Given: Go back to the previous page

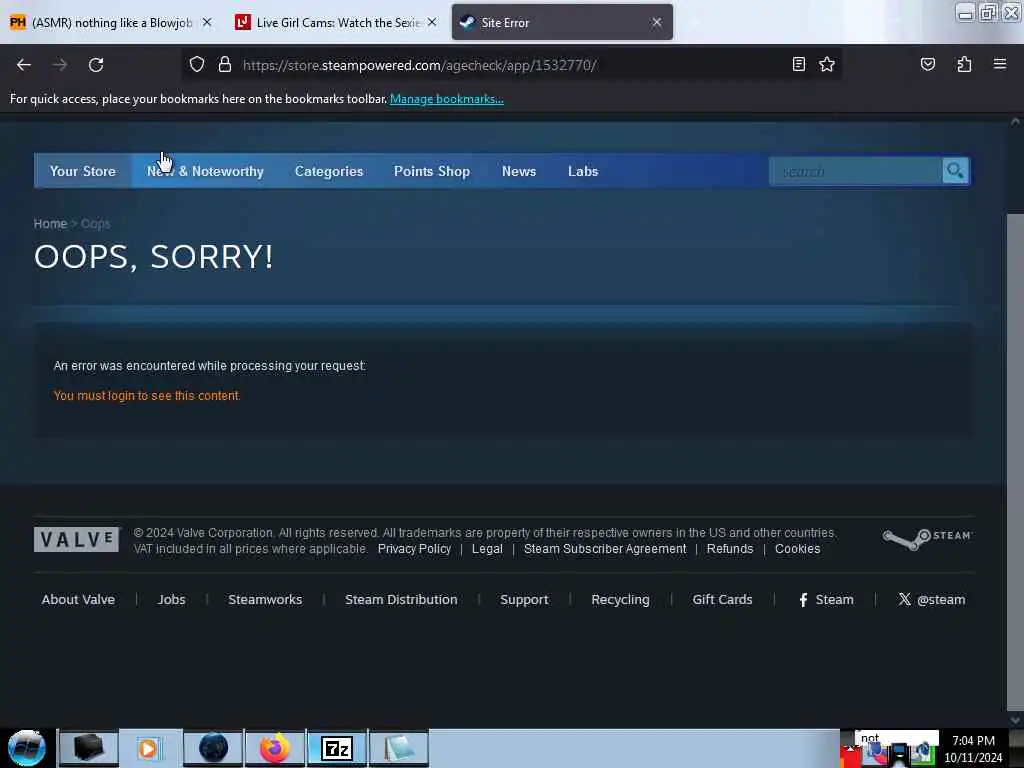Looking at the screenshot, I should [24, 65].
